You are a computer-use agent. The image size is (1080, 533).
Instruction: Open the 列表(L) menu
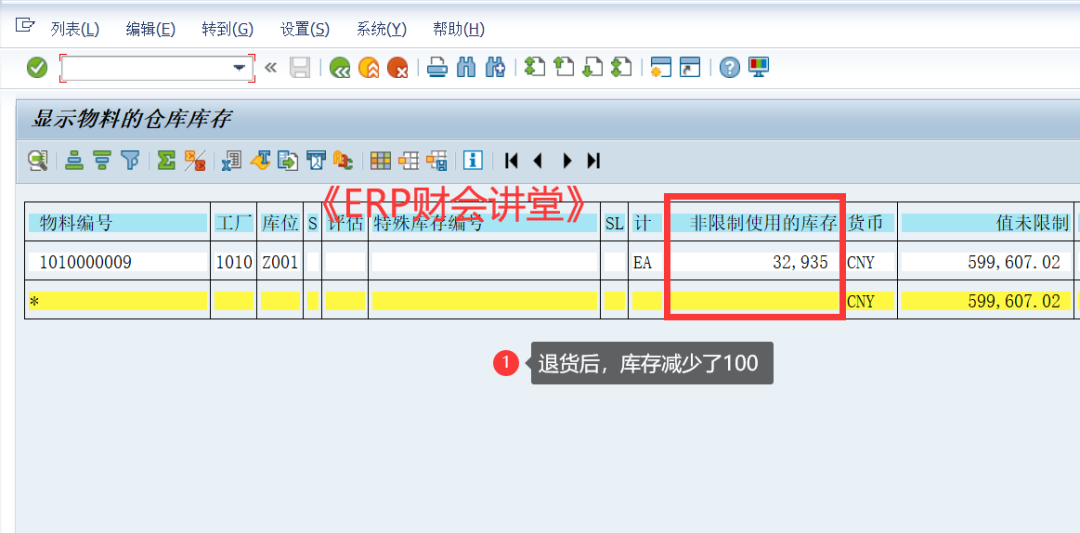[75, 29]
